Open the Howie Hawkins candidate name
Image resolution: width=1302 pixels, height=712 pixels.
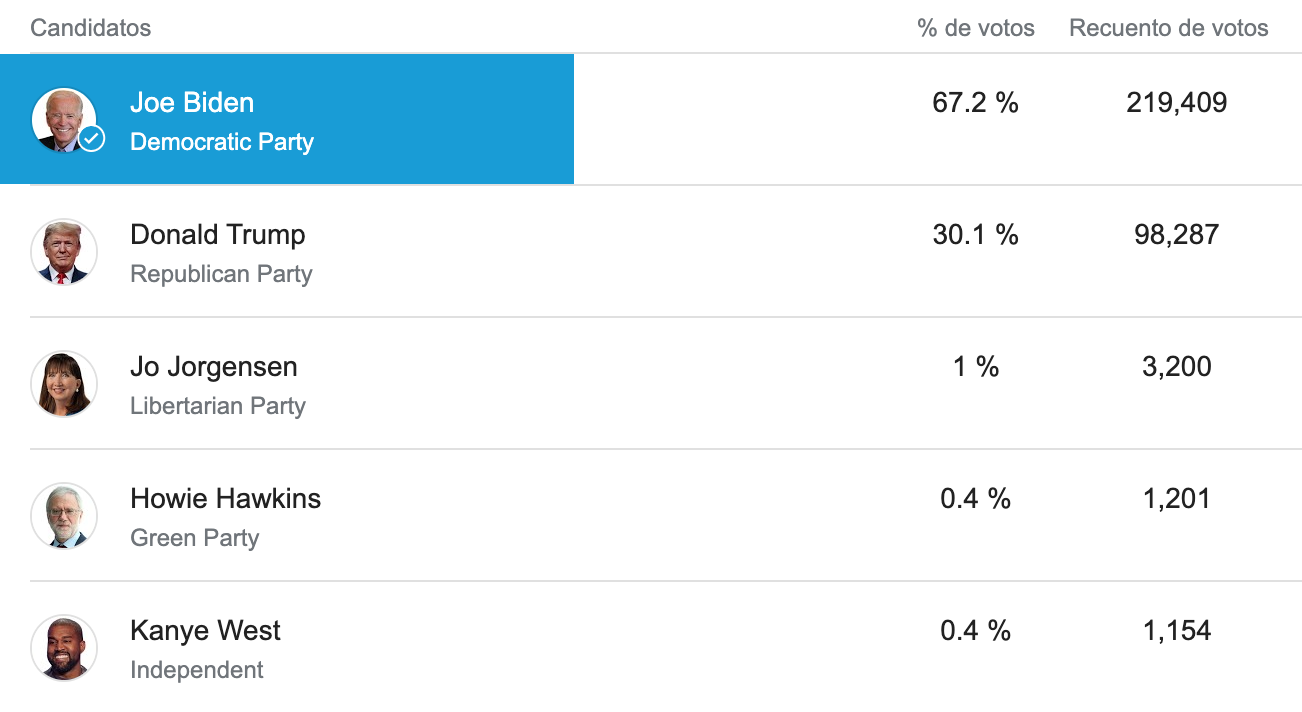point(225,499)
